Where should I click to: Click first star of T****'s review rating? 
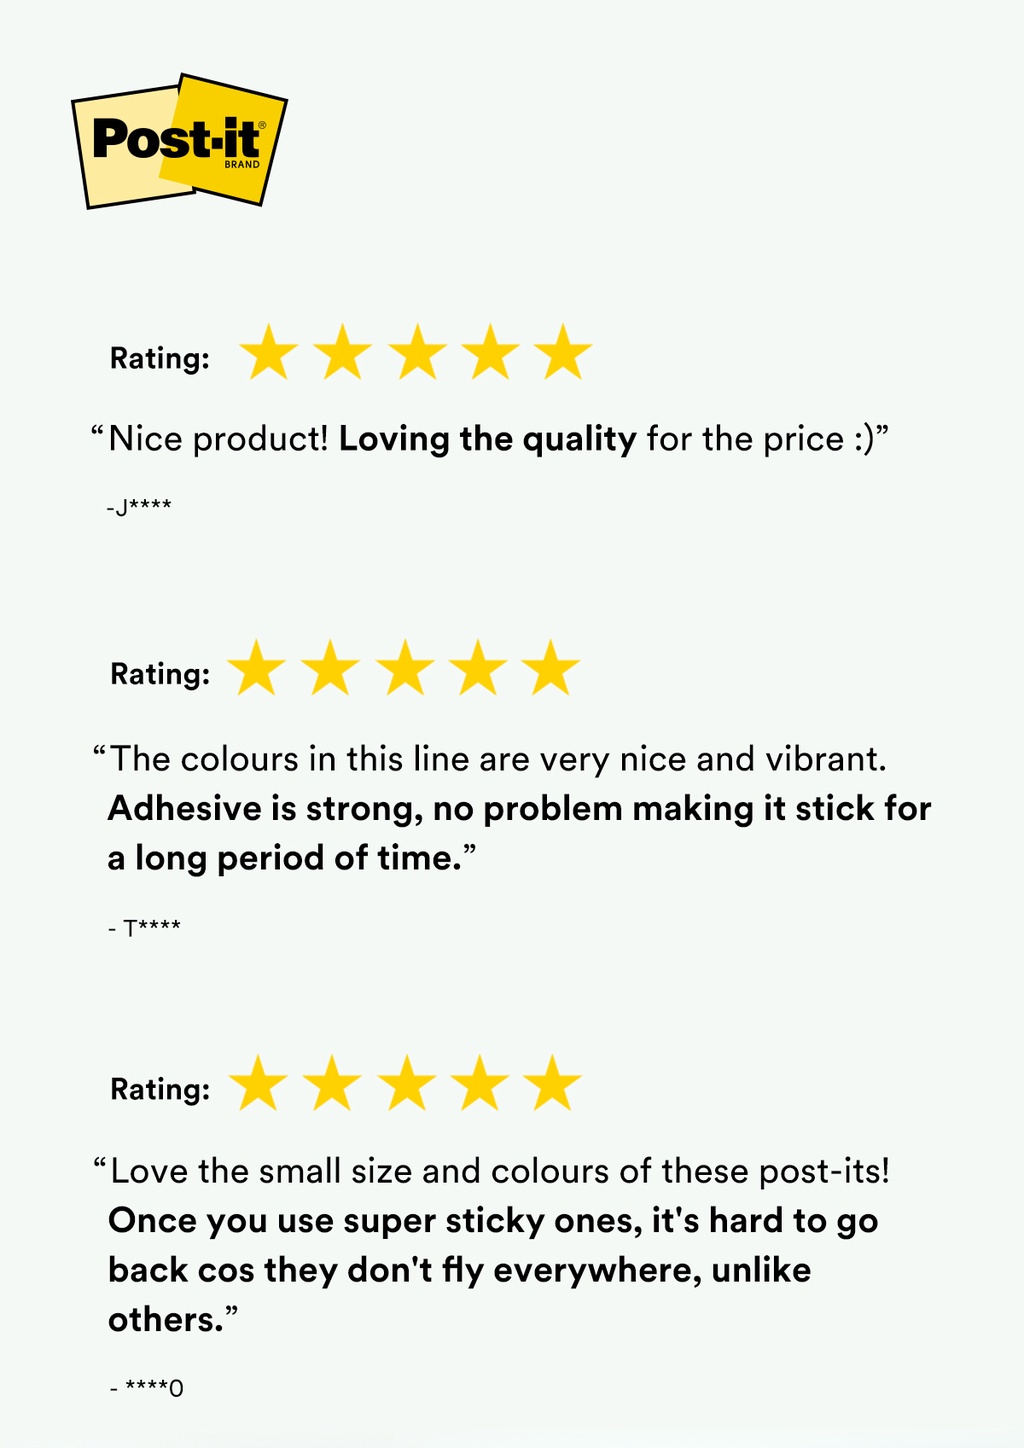tap(257, 669)
